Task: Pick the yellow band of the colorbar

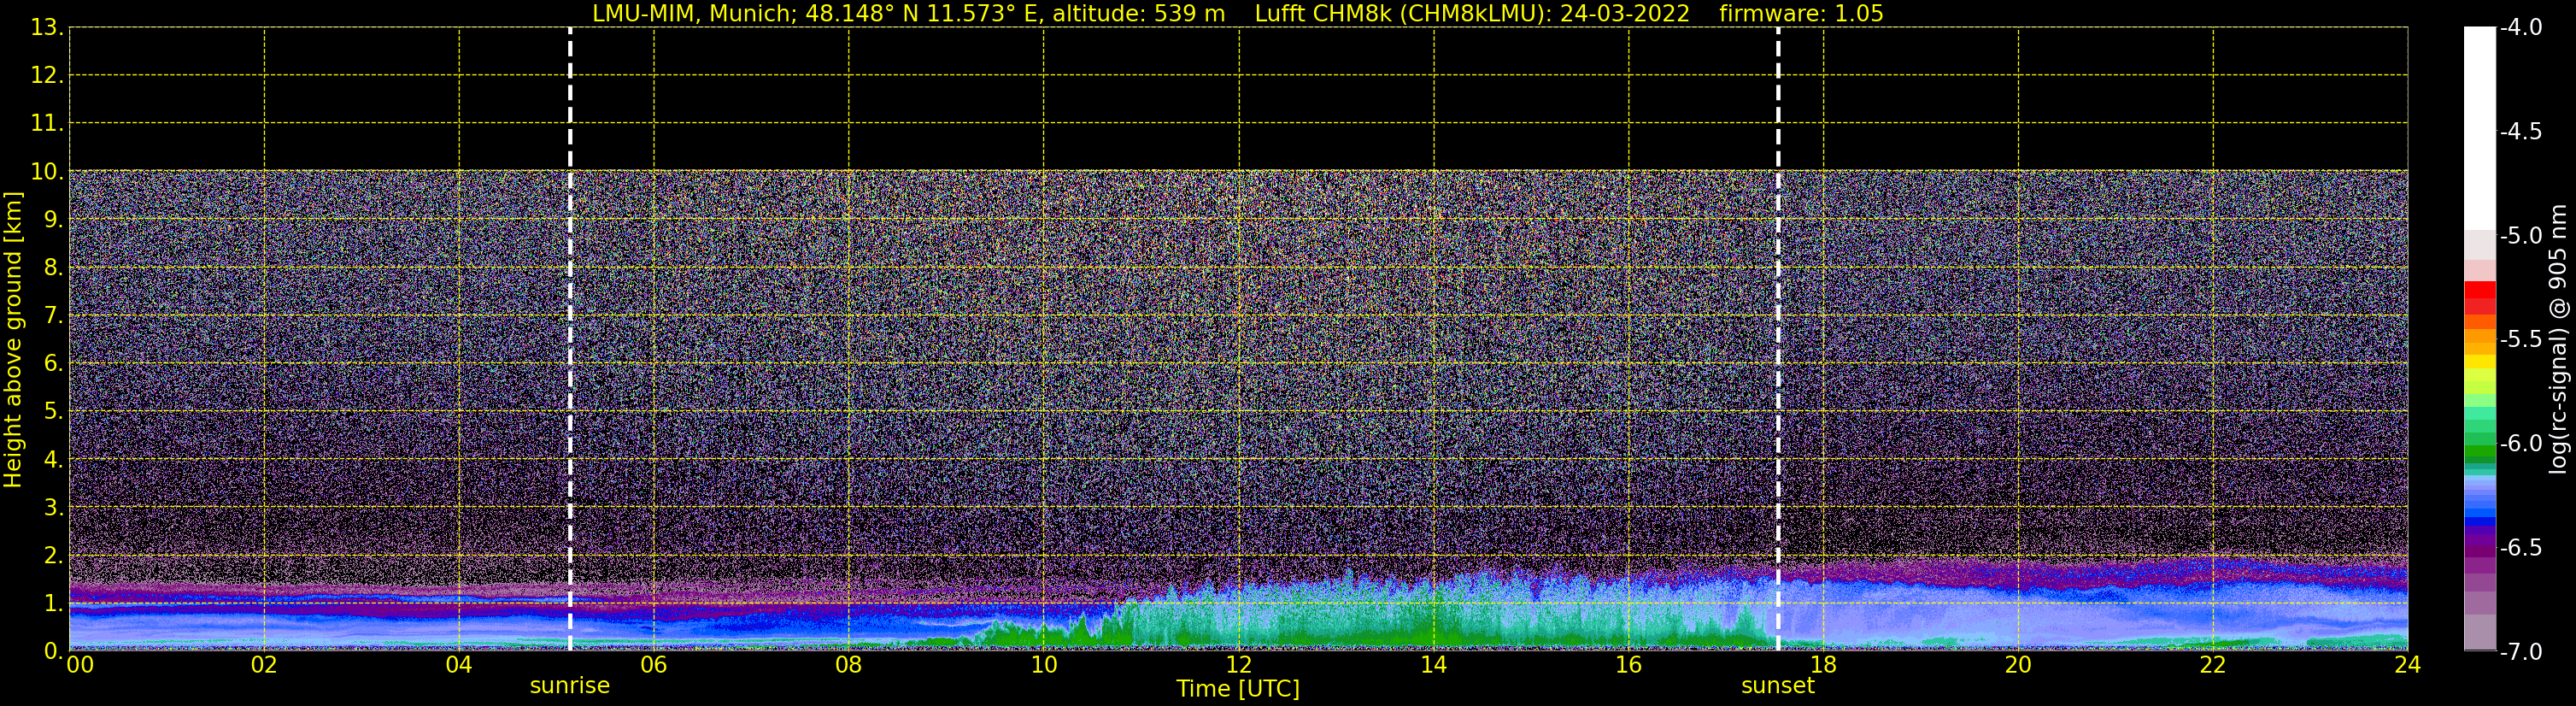Action: (x=2479, y=362)
